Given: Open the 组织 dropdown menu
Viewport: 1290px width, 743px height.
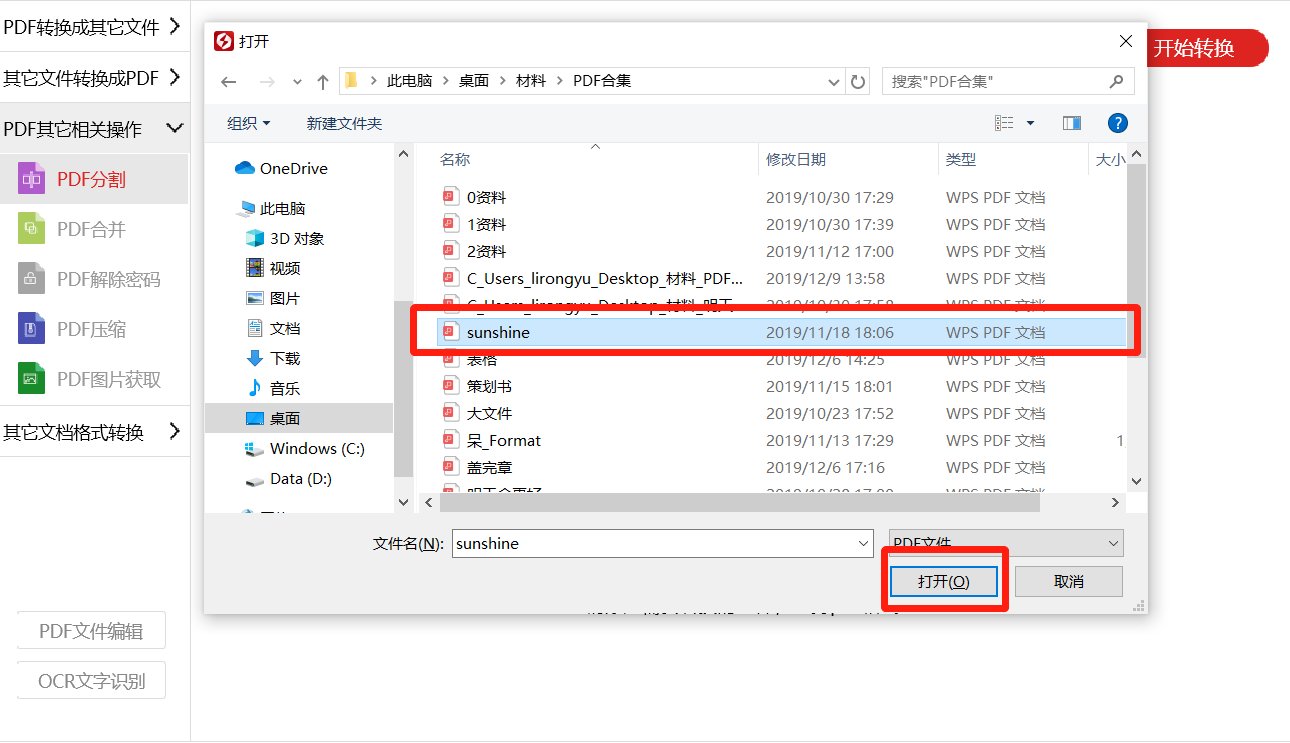Looking at the screenshot, I should click(x=247, y=122).
